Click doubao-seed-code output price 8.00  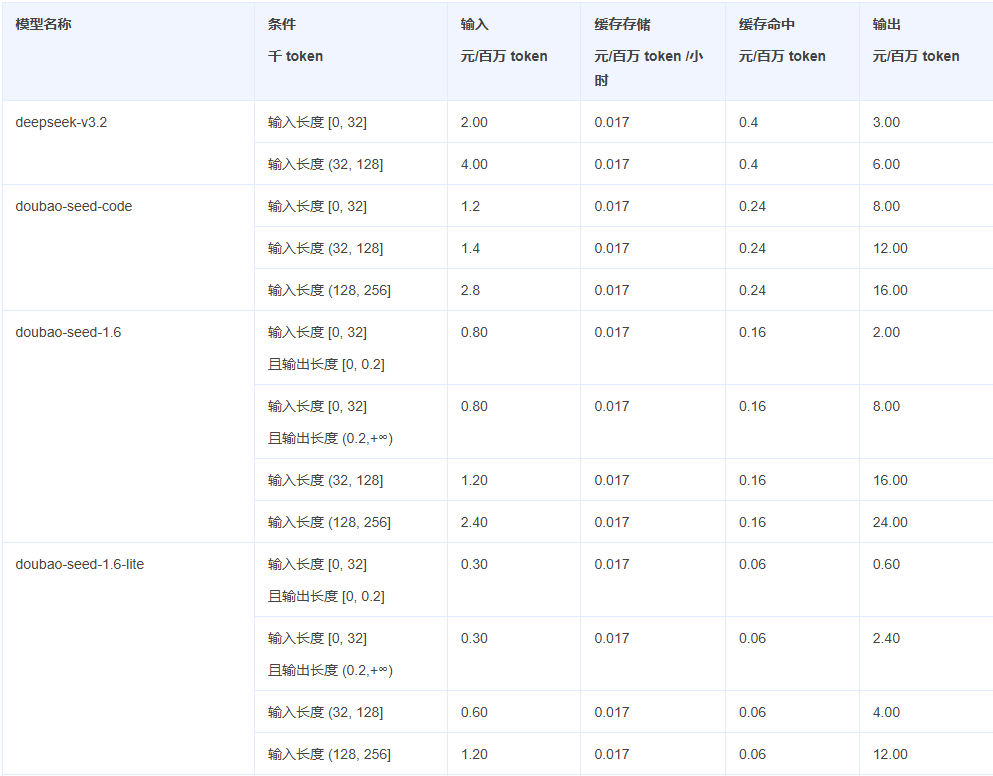886,207
